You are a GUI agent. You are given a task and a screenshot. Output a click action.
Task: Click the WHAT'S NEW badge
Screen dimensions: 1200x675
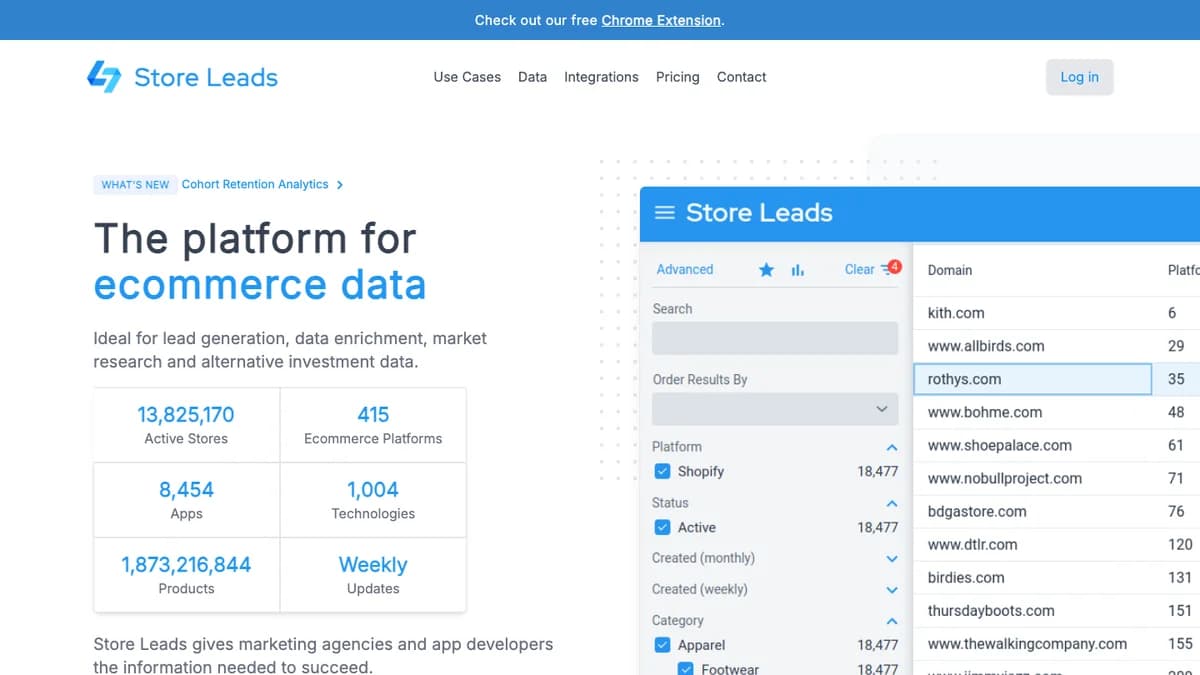pos(135,185)
